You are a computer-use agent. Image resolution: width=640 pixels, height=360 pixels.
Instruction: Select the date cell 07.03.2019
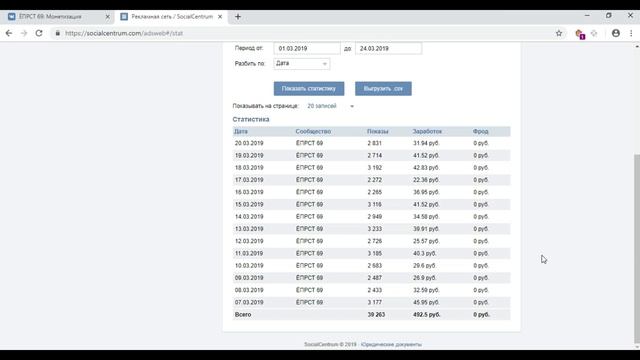(x=249, y=302)
